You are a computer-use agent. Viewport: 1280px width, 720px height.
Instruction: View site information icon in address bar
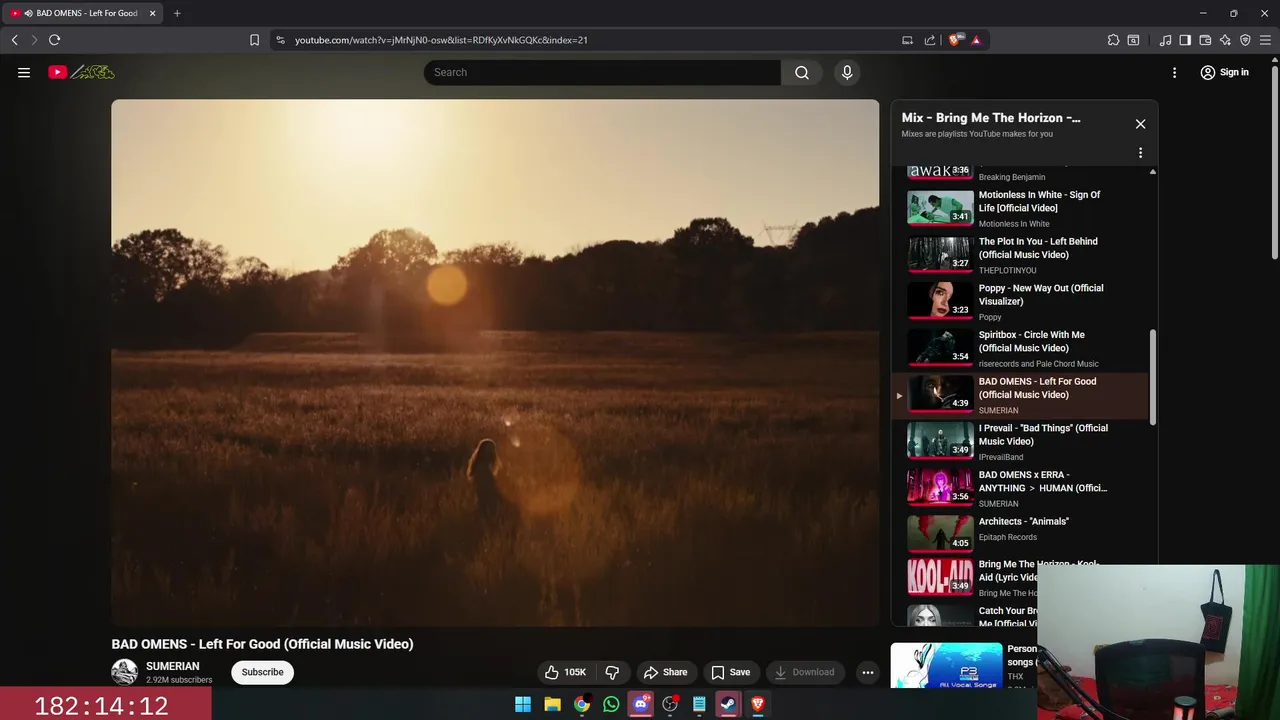click(x=280, y=40)
